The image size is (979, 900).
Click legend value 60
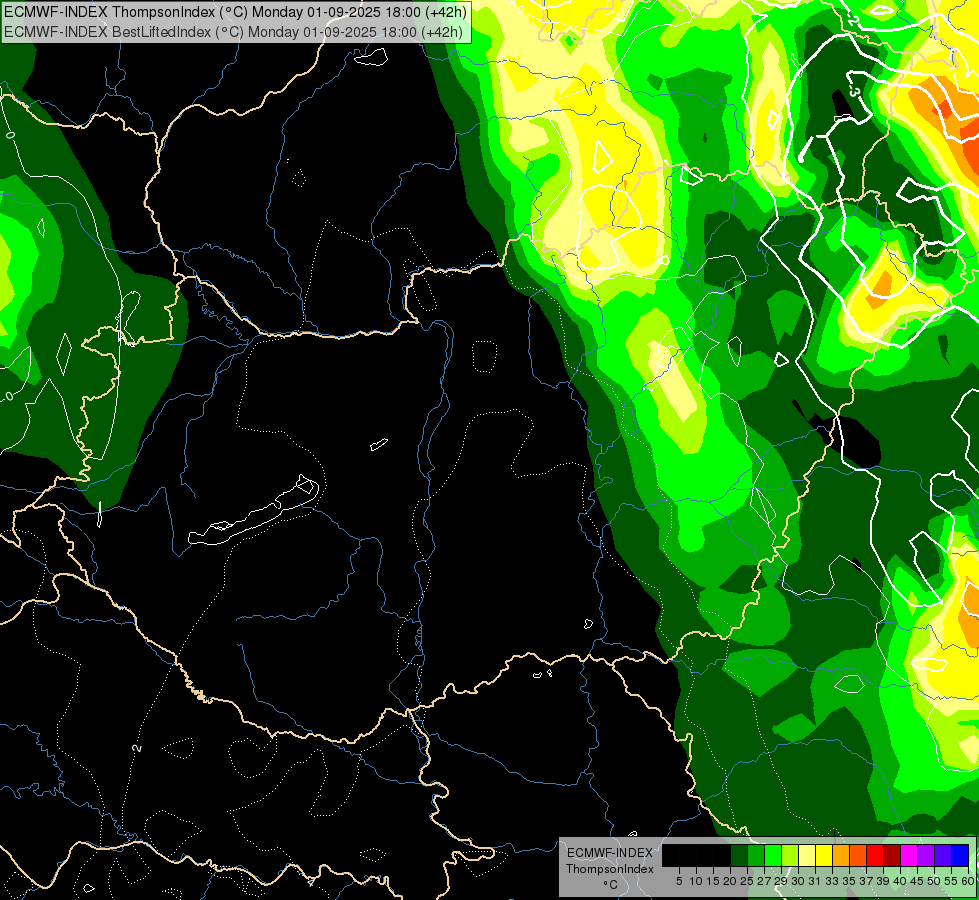pyautogui.click(x=968, y=881)
